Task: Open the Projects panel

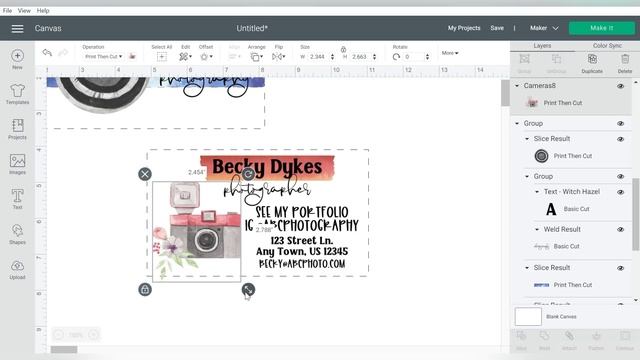Action: 17,129
